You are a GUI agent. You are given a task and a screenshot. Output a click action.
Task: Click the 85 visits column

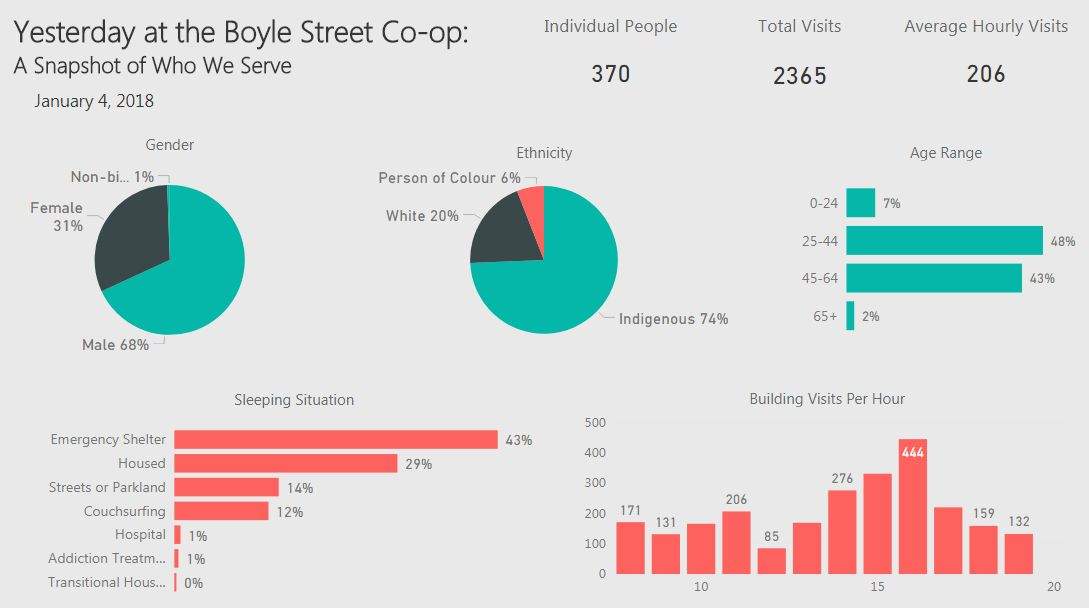coord(772,561)
